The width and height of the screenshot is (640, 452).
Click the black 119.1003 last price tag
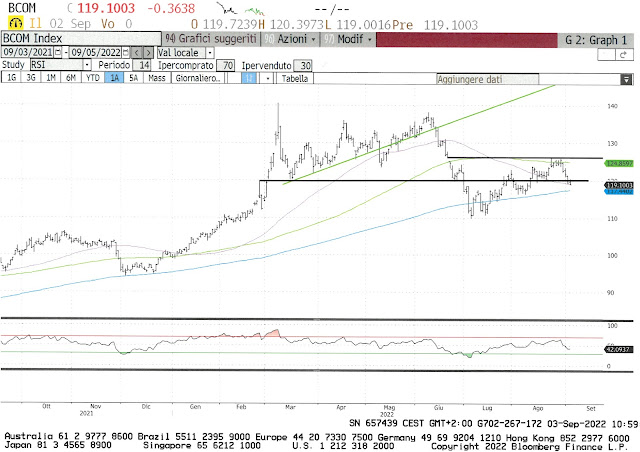tap(619, 185)
